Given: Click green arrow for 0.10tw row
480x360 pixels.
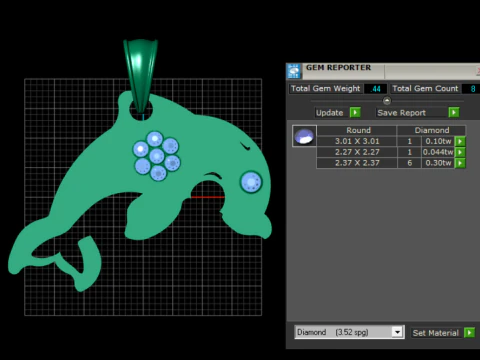Looking at the screenshot, I should click(460, 141).
